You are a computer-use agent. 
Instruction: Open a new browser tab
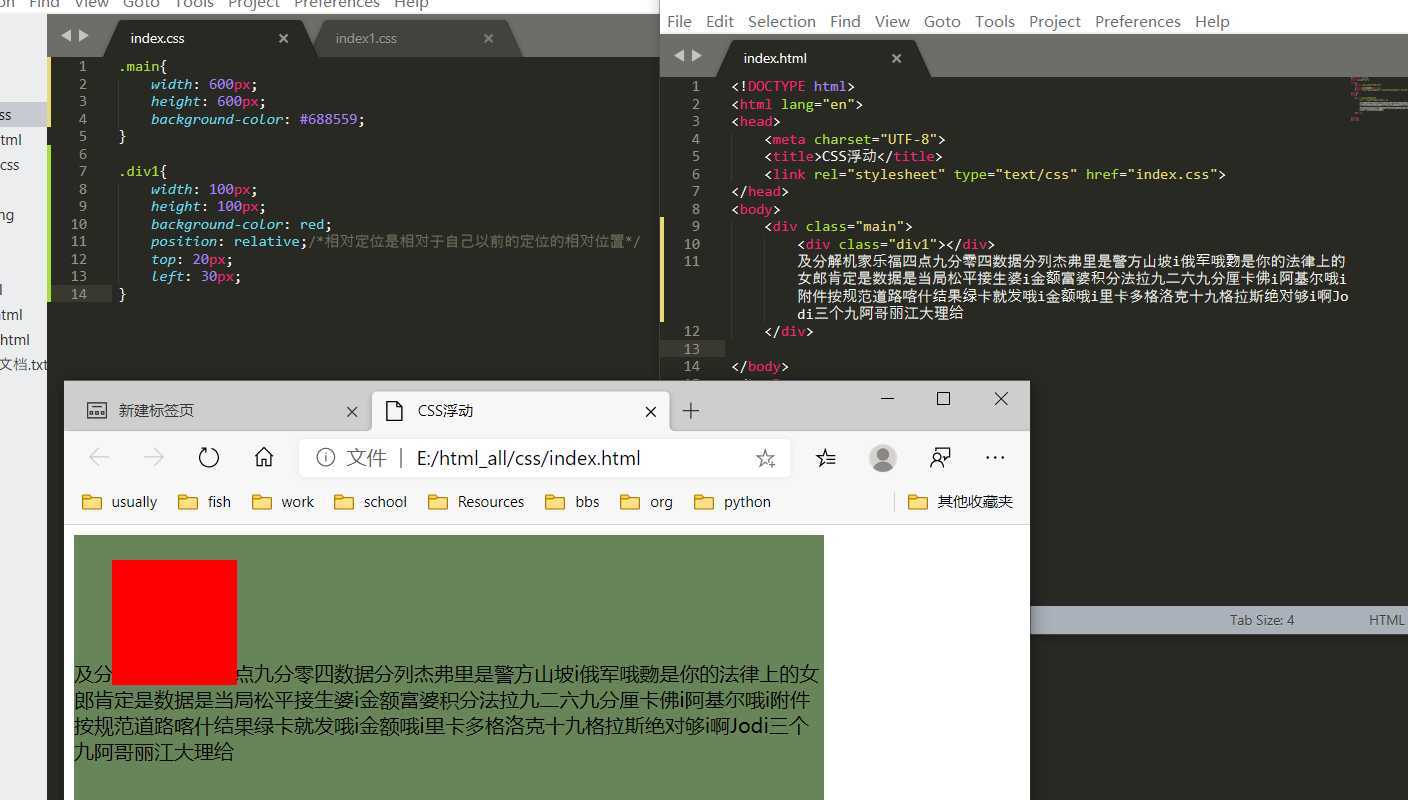(x=690, y=411)
